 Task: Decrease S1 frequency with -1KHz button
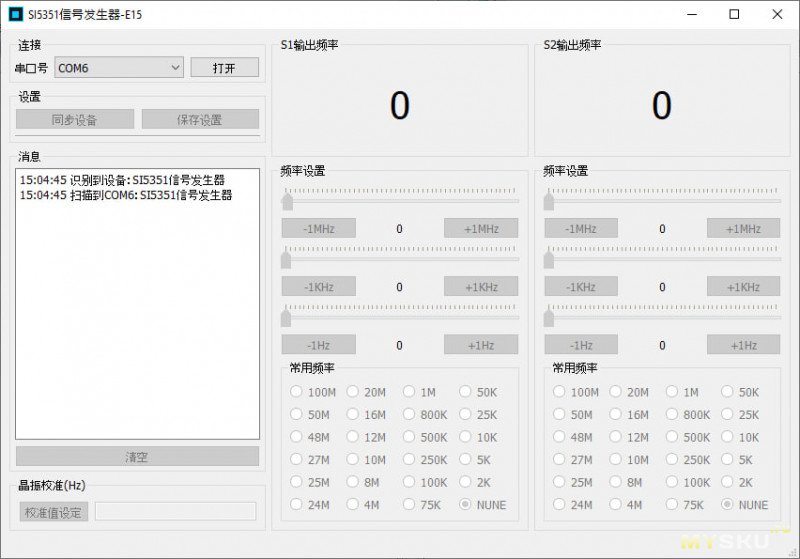(318, 287)
